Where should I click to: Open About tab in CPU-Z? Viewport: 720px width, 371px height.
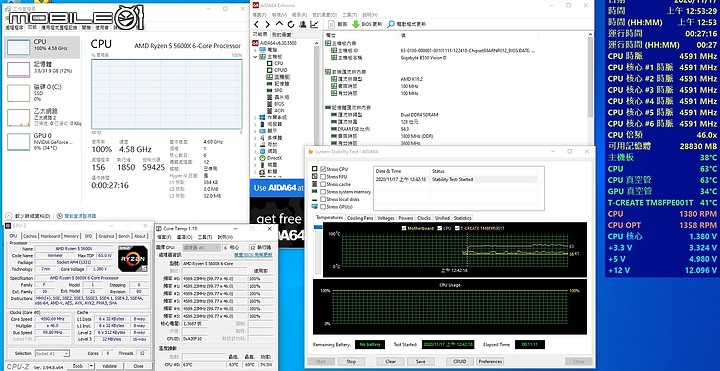point(140,236)
